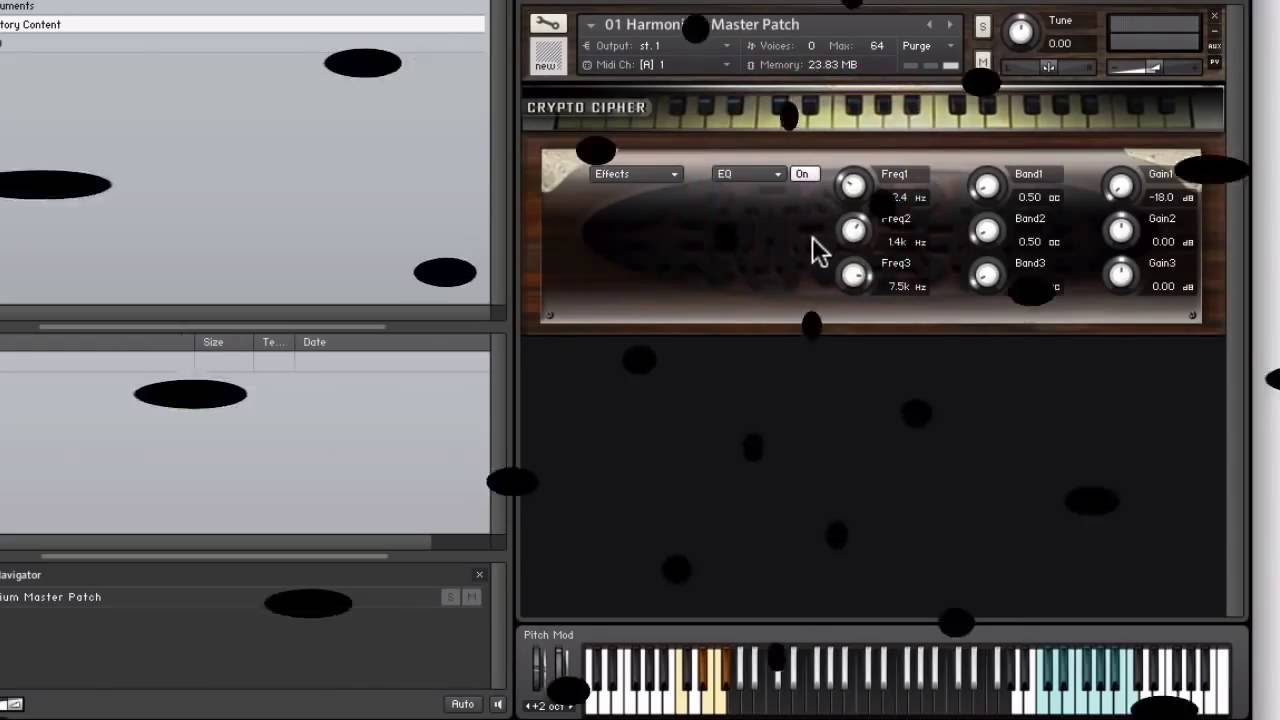Click the Gain3 value 0.00 dB
Image resolution: width=1280 pixels, height=720 pixels.
coord(1172,287)
